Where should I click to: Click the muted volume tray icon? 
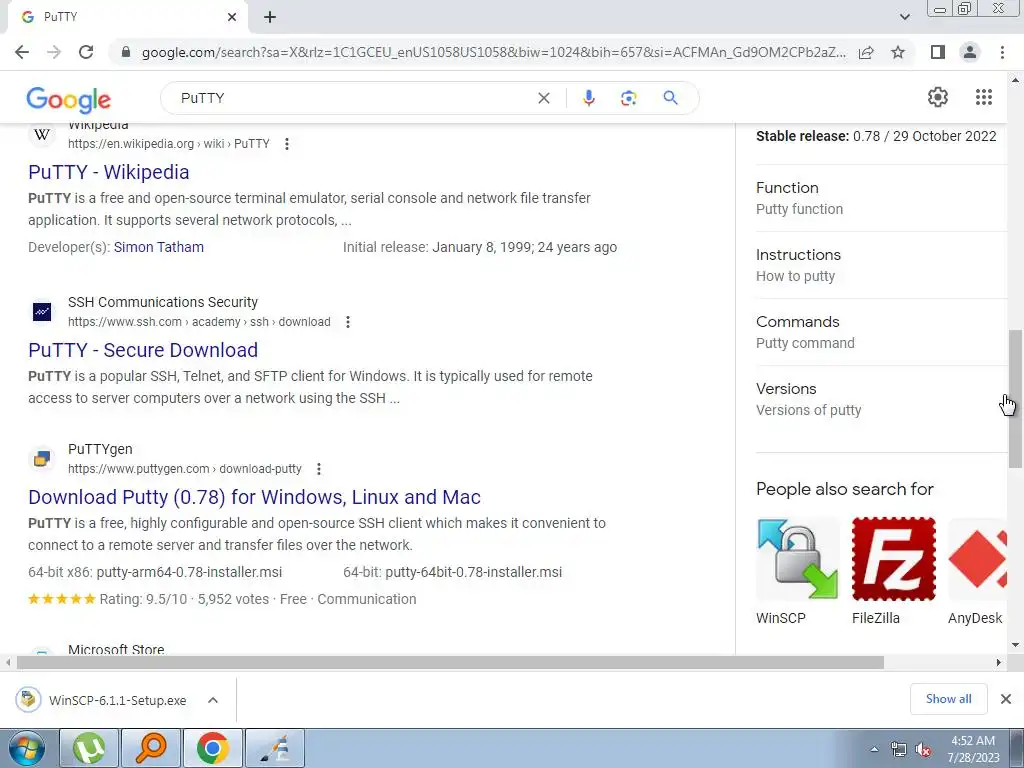coord(923,750)
